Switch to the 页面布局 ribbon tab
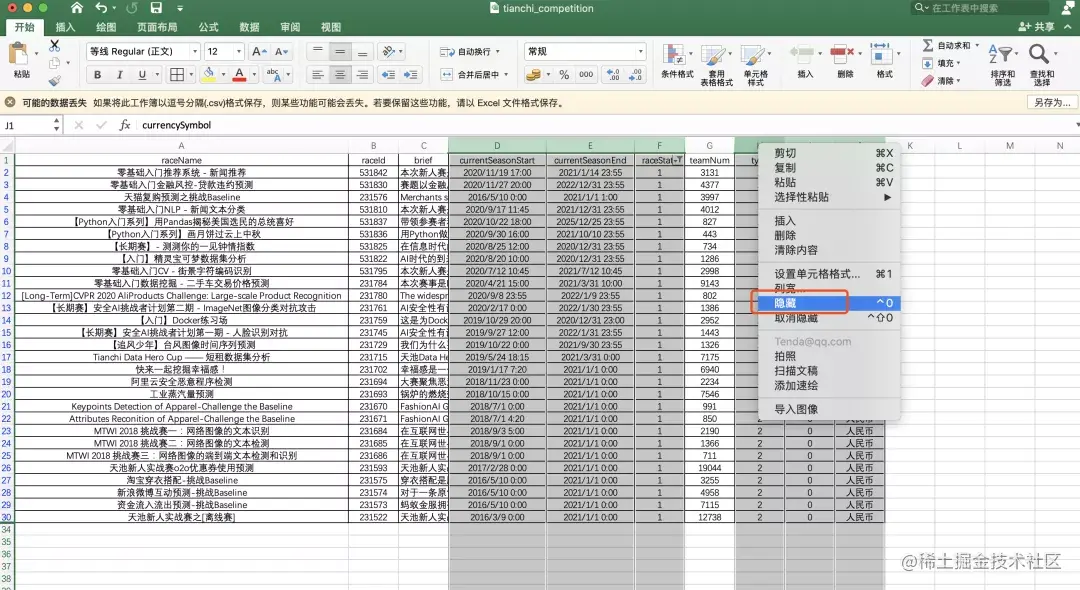 pyautogui.click(x=157, y=27)
